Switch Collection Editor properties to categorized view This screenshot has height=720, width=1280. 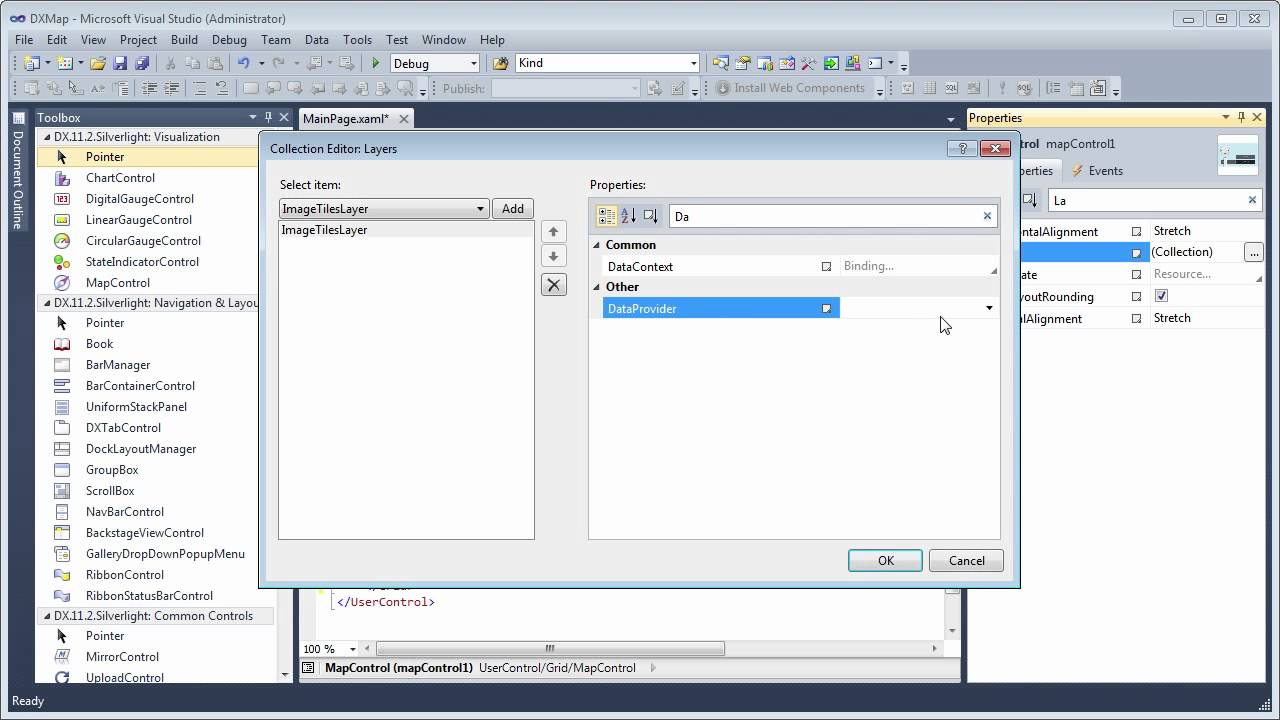pyautogui.click(x=607, y=216)
